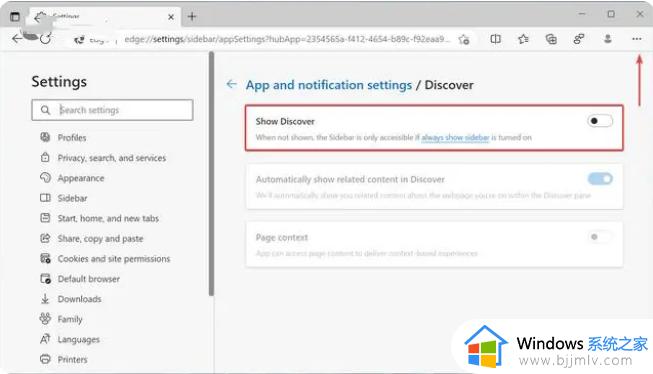Close the Settings browser tab
The width and height of the screenshot is (653, 374).
171,17
